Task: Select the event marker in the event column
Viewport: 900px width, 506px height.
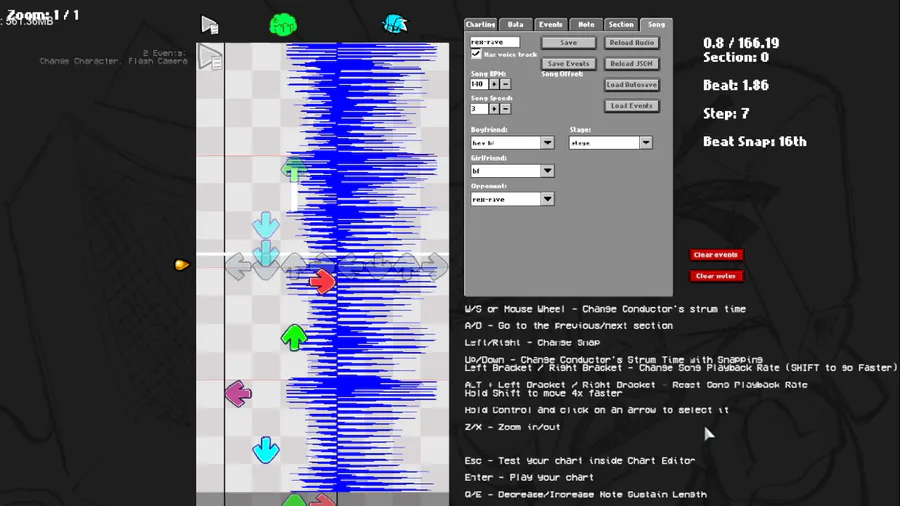Action: coord(210,57)
